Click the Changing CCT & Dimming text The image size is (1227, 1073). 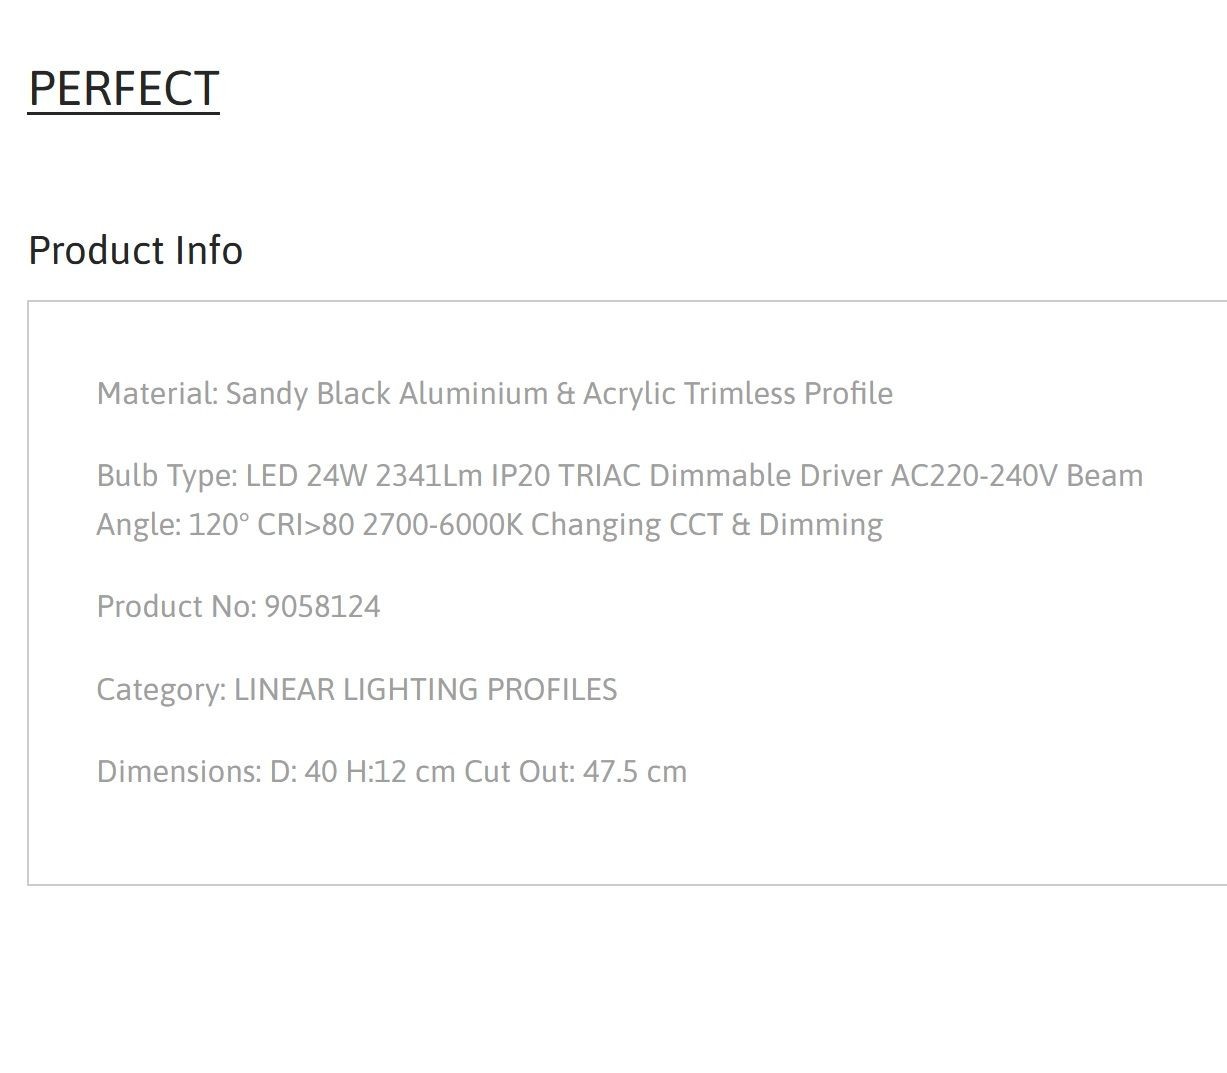(x=707, y=525)
